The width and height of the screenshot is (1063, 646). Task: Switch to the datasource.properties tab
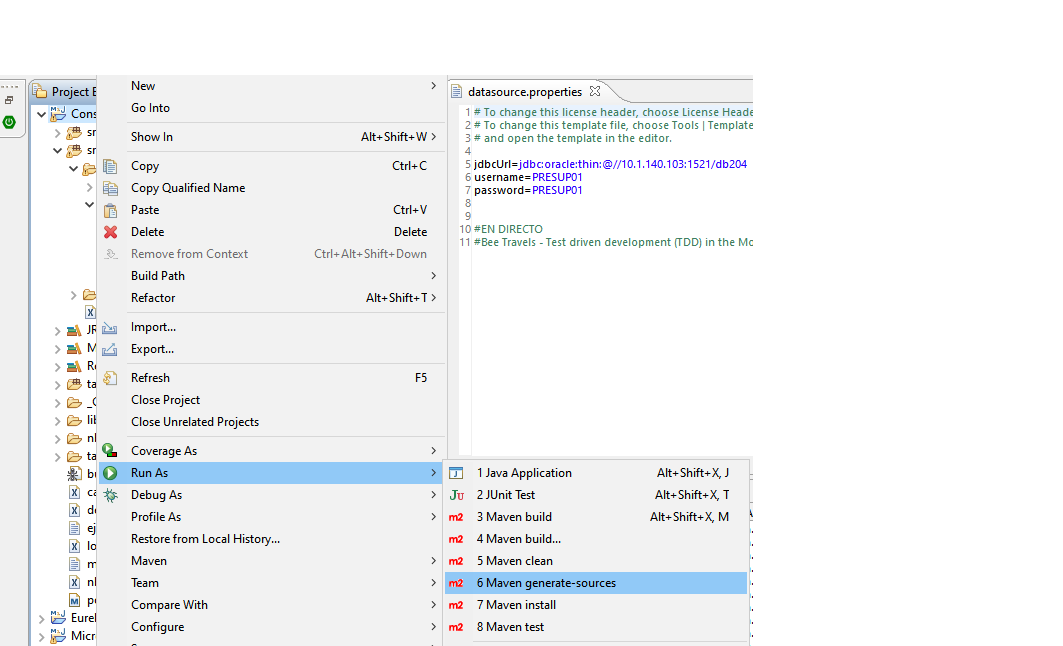tap(524, 92)
